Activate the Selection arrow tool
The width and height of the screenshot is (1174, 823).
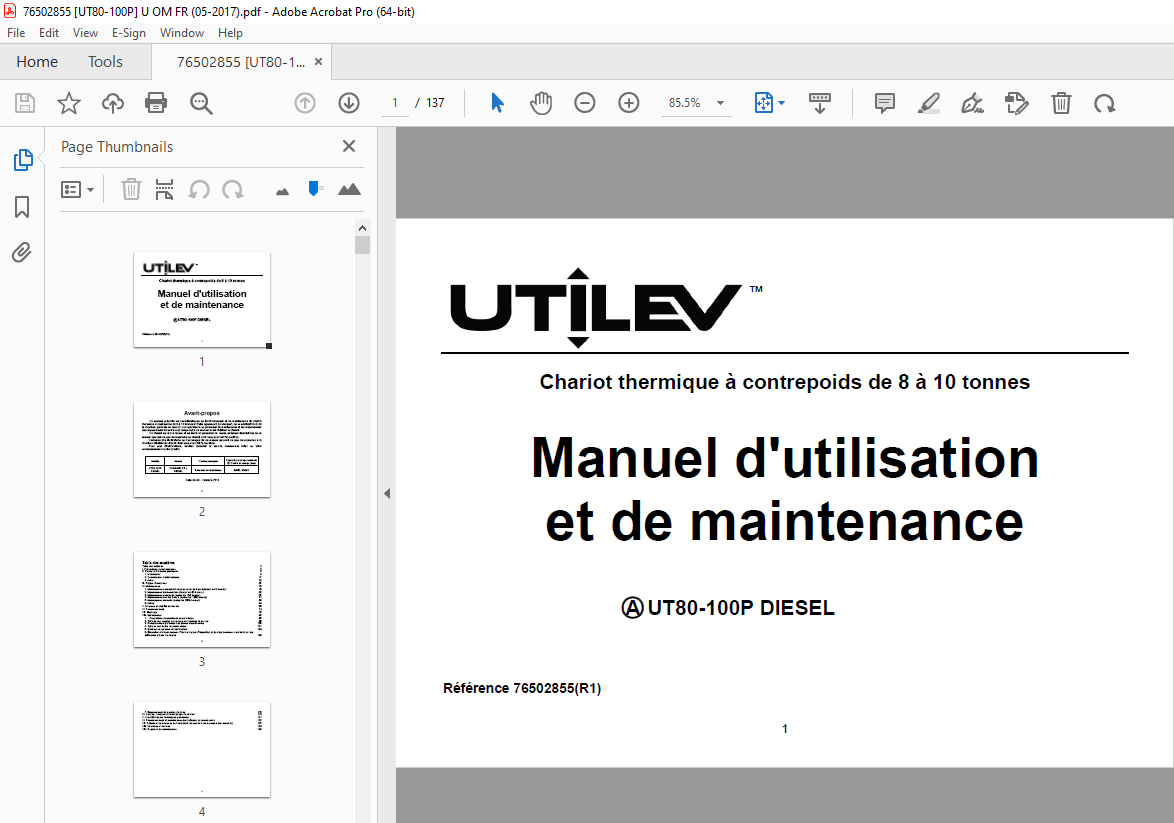pyautogui.click(x=497, y=103)
